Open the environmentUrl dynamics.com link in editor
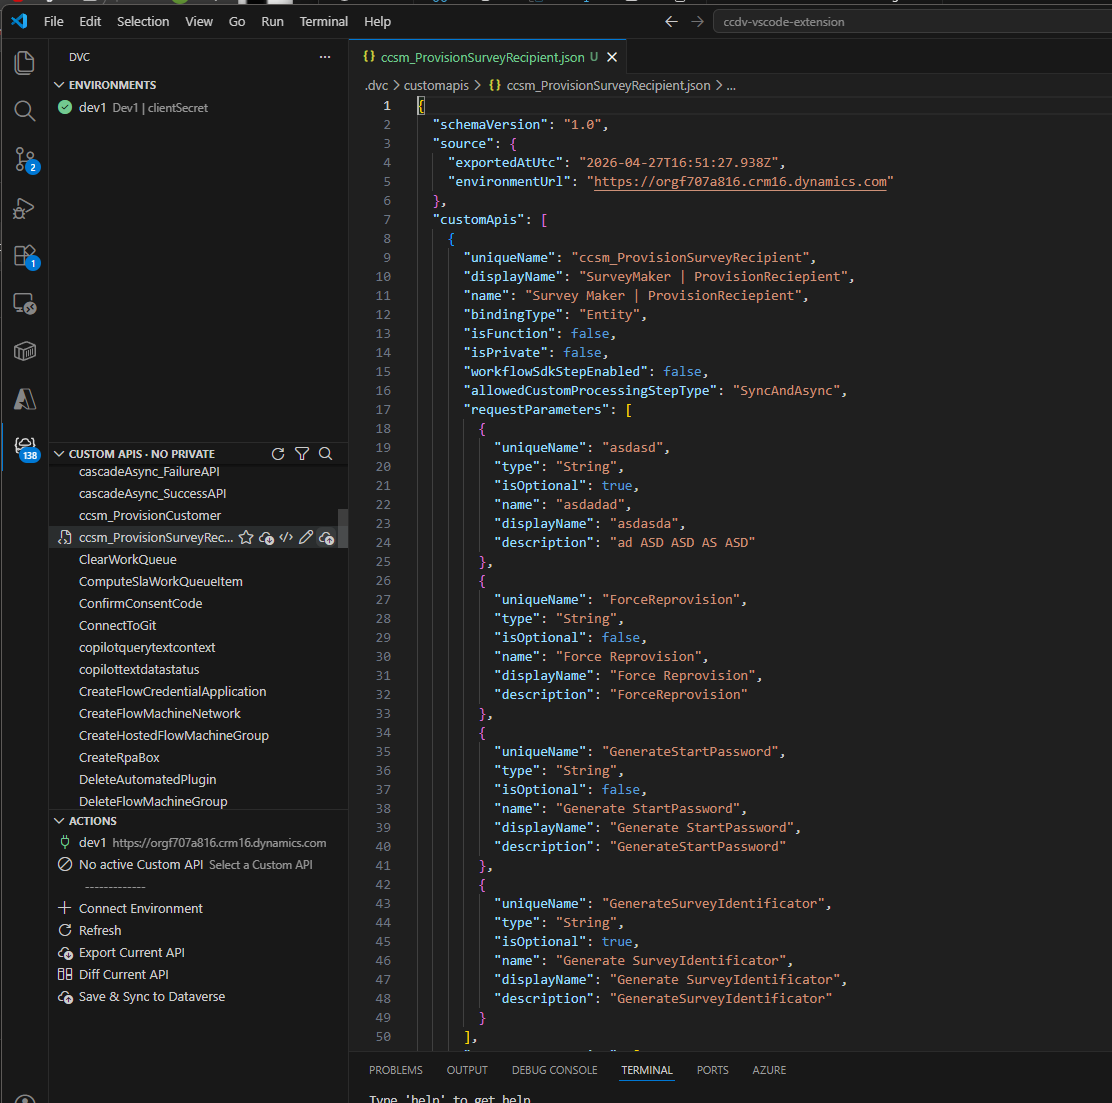 coord(740,182)
